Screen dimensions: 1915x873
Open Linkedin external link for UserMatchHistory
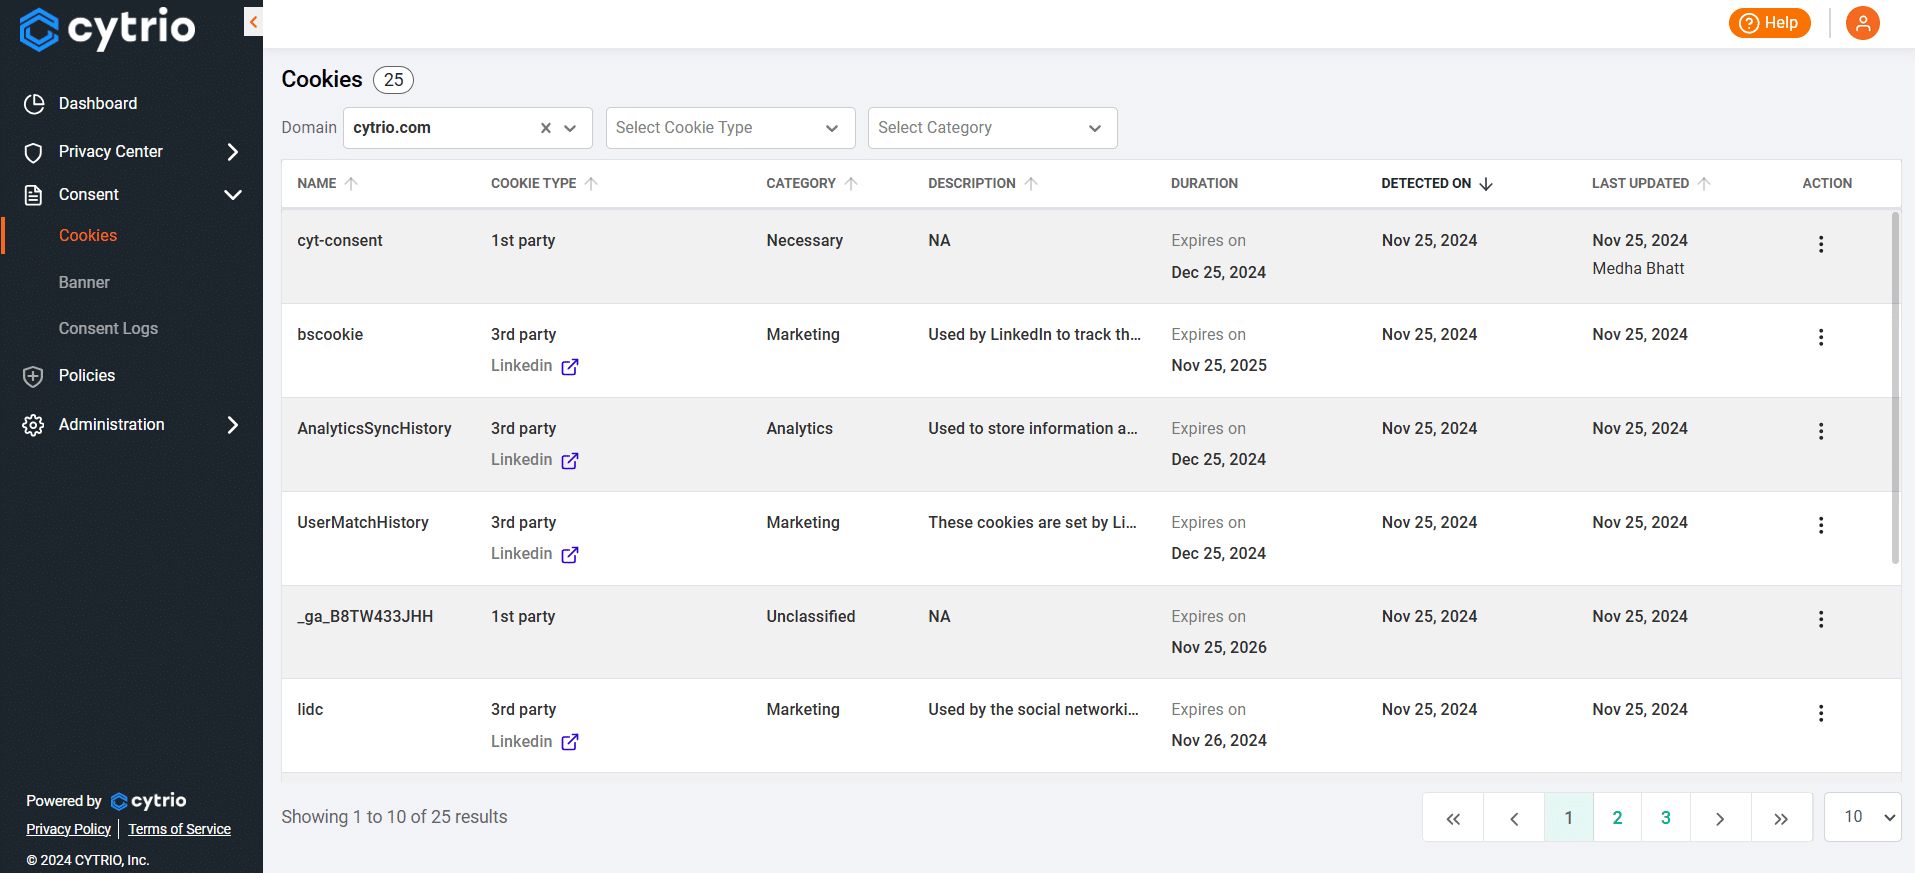pos(569,555)
